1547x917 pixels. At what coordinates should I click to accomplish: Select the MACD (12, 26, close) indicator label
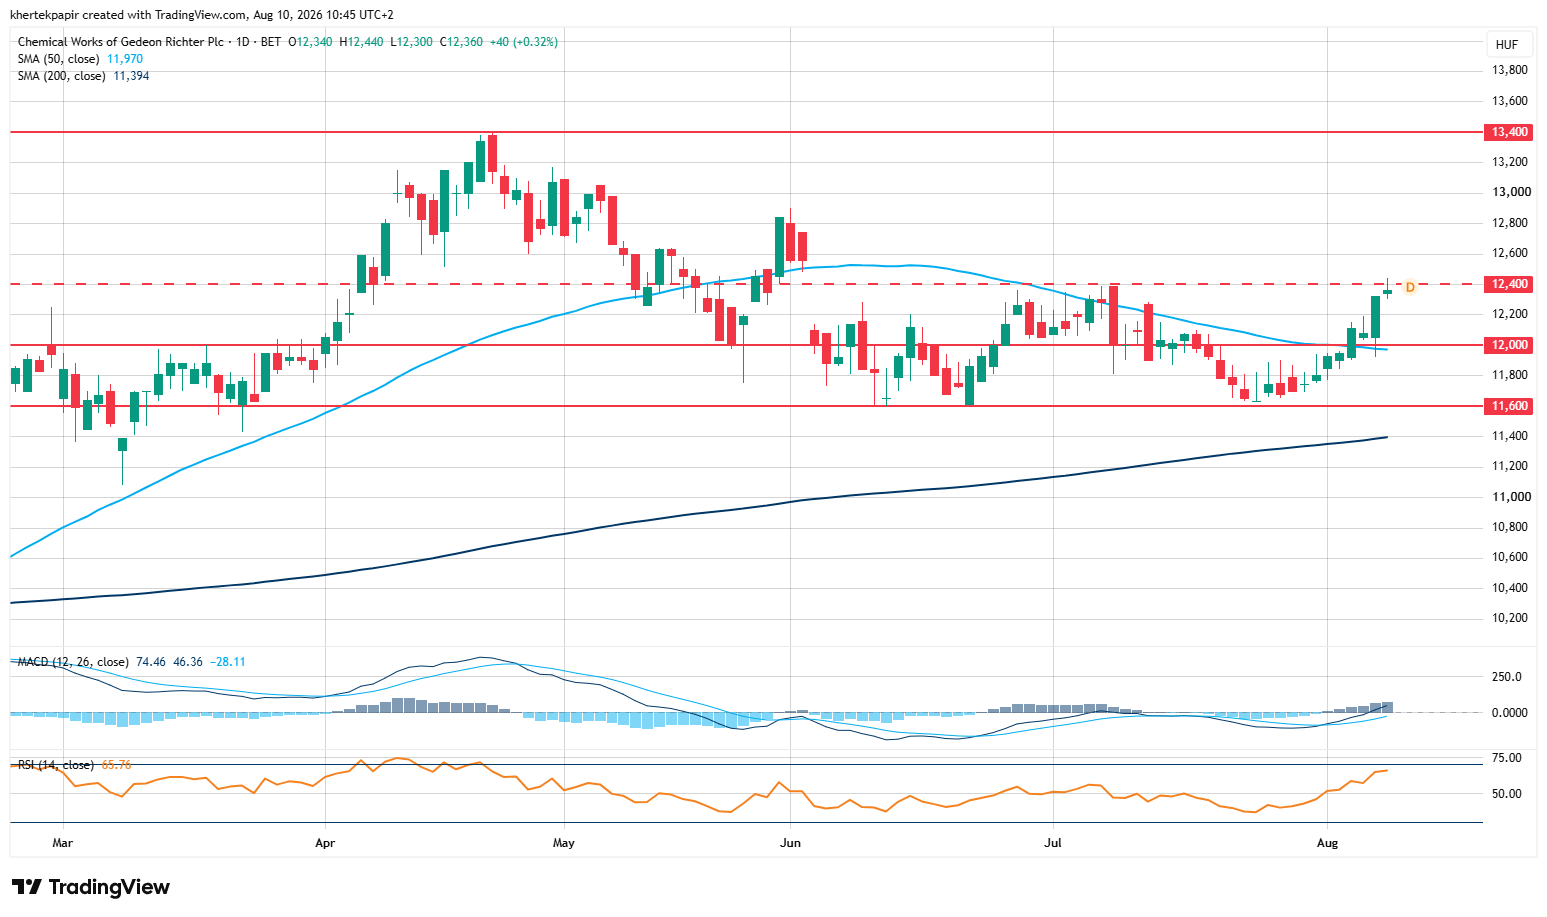point(73,662)
